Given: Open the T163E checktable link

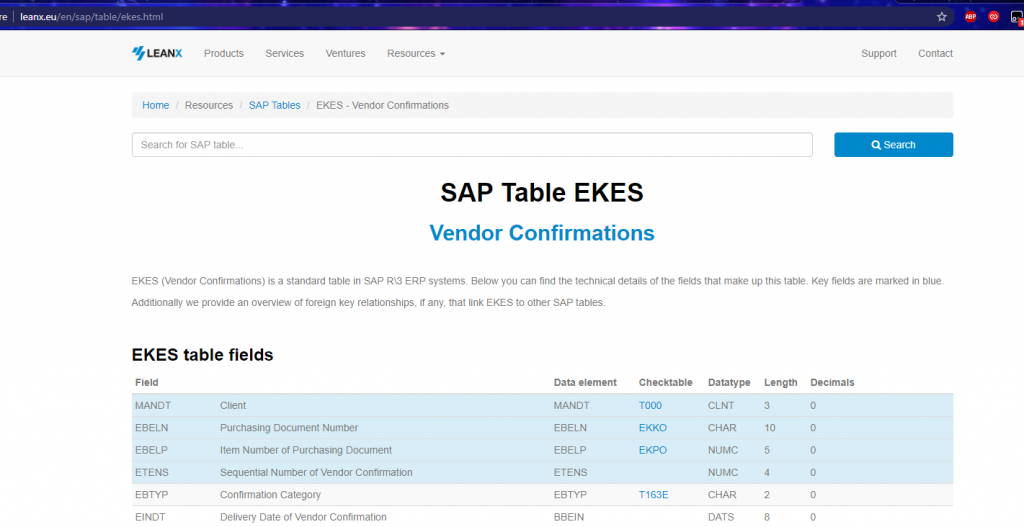Looking at the screenshot, I should pos(653,495).
